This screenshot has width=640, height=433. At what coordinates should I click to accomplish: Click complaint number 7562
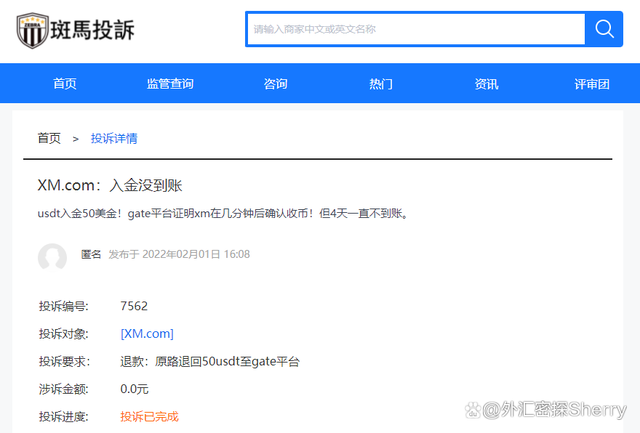[x=134, y=306]
